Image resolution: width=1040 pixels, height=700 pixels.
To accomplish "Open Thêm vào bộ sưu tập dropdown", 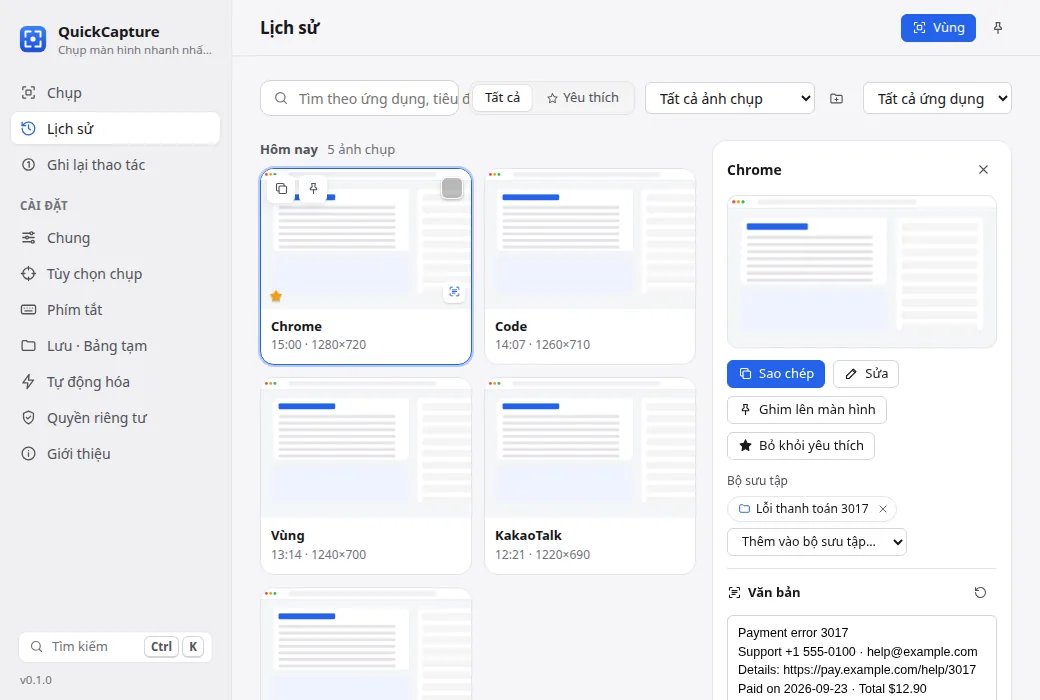I will point(816,542).
